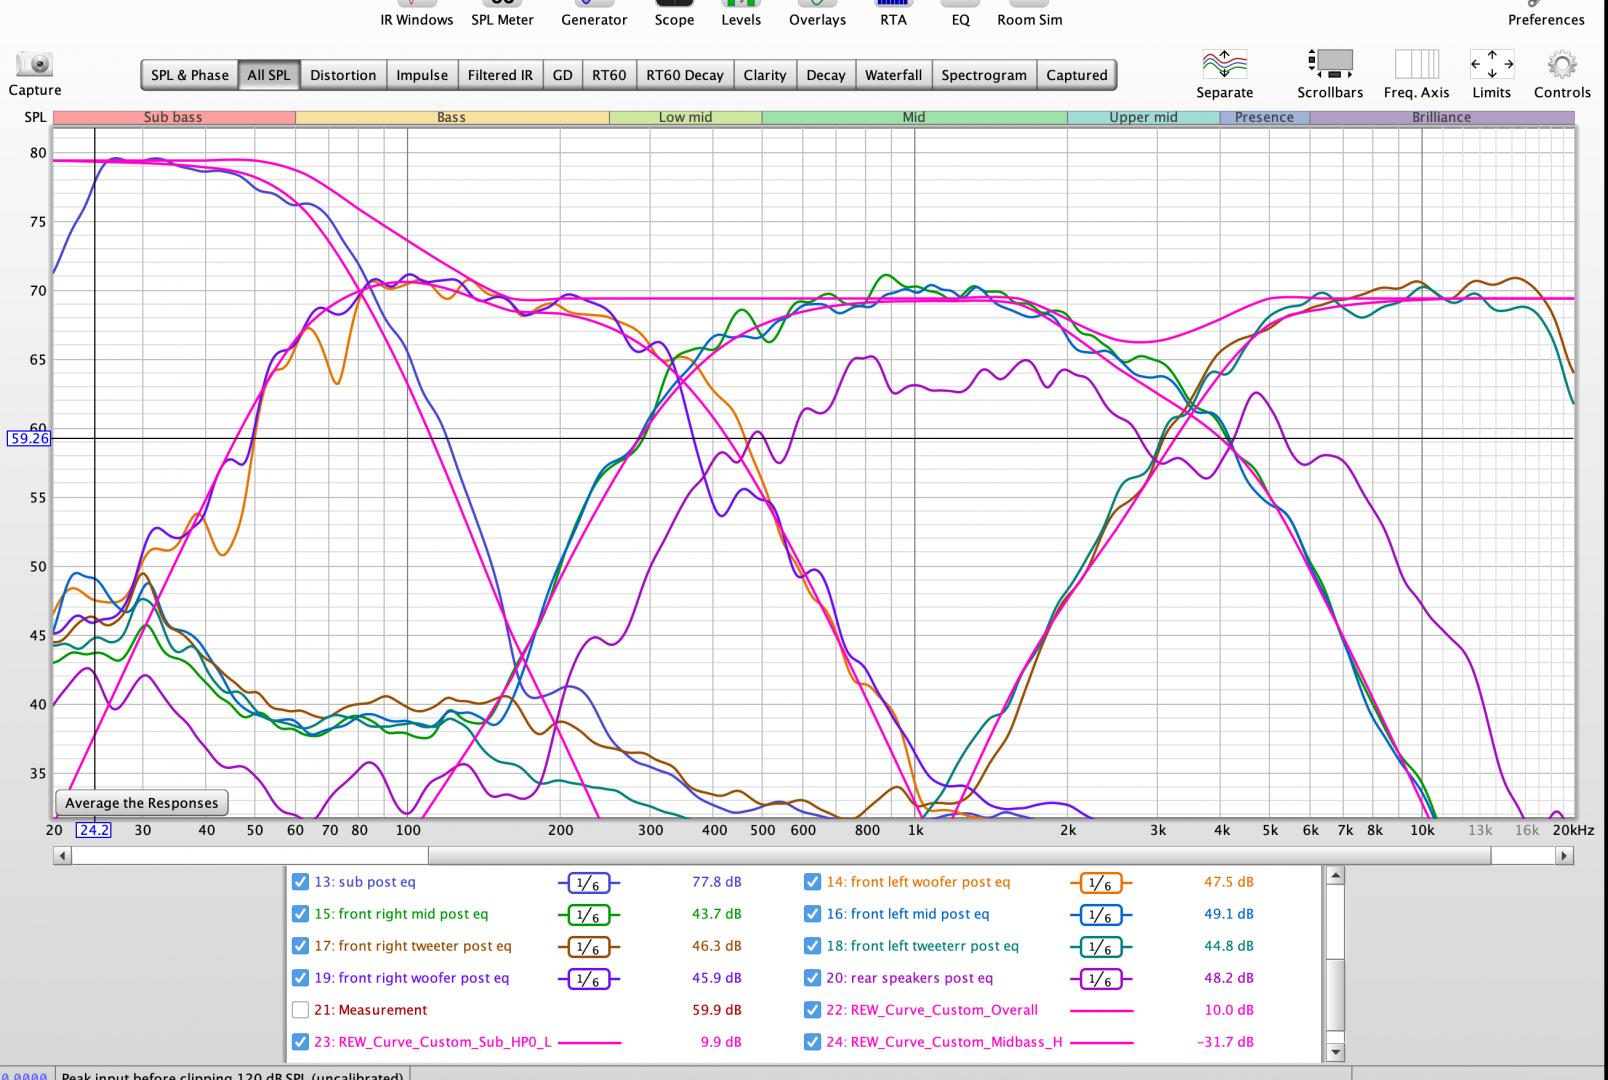
Task: Click smoothing icon for front right mid
Action: (589, 915)
